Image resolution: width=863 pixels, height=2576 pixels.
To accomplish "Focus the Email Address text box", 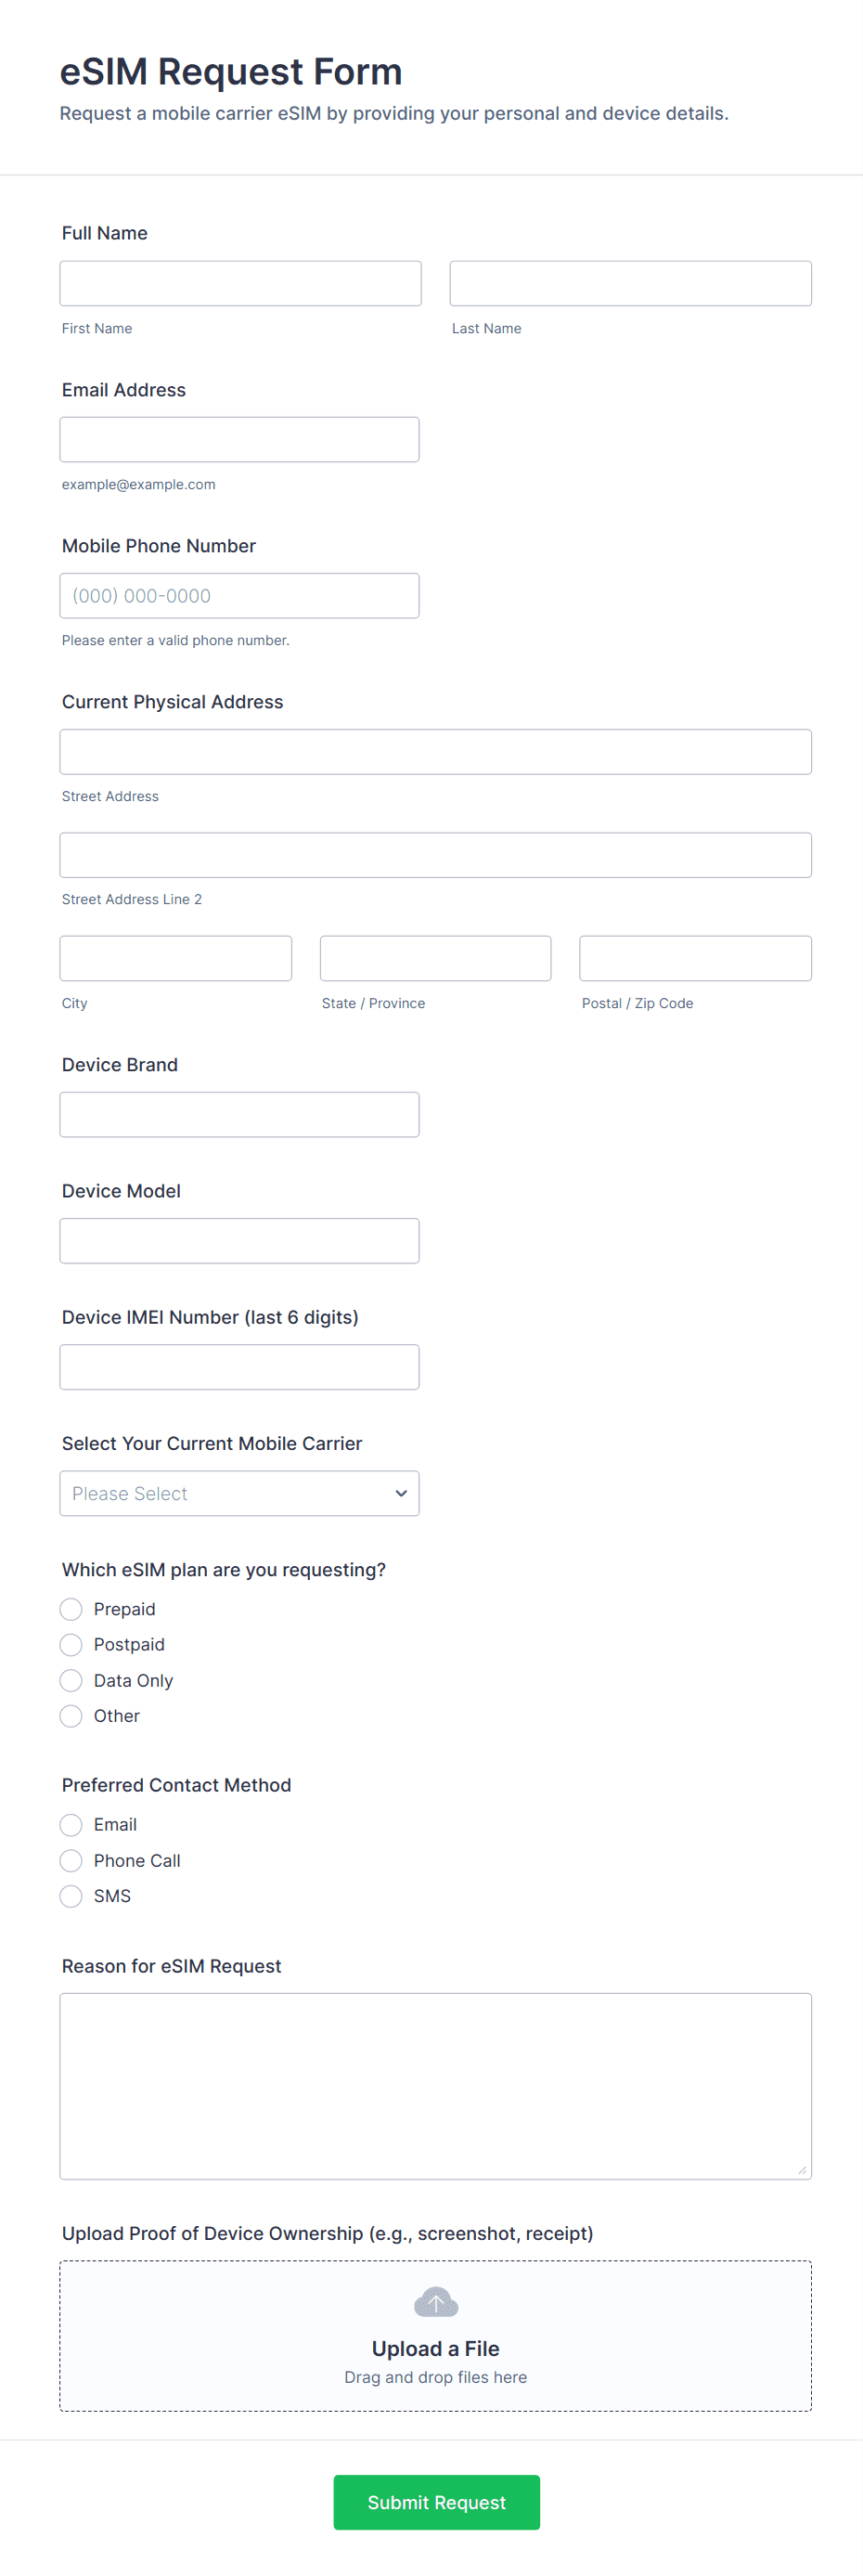I will 239,440.
